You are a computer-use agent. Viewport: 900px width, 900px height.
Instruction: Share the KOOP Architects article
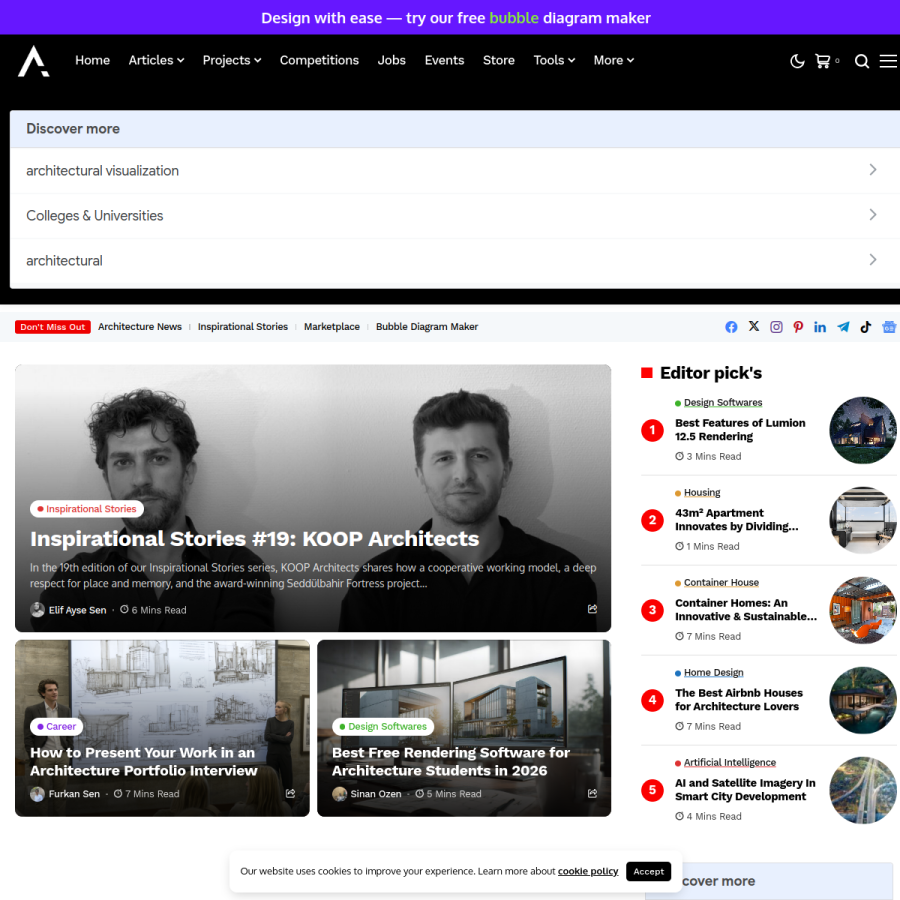[592, 608]
